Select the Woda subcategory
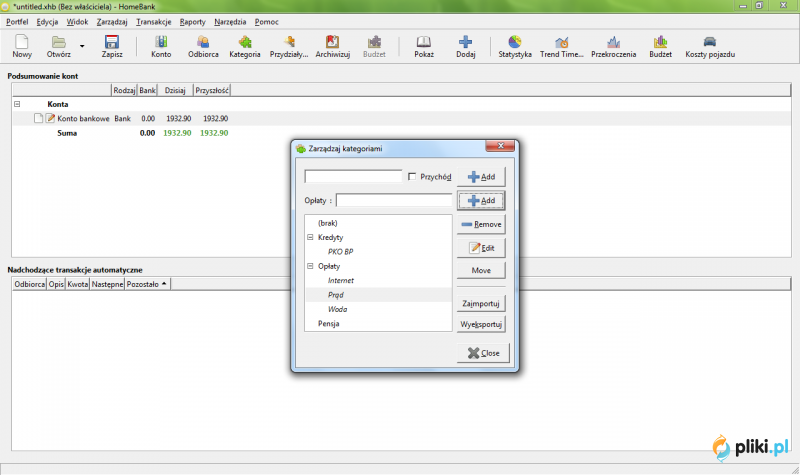This screenshot has height=475, width=800. click(x=378, y=309)
